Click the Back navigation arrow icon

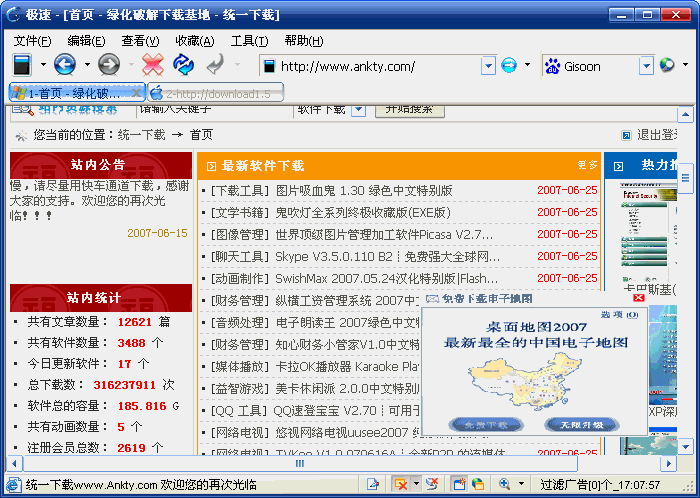tap(65, 66)
